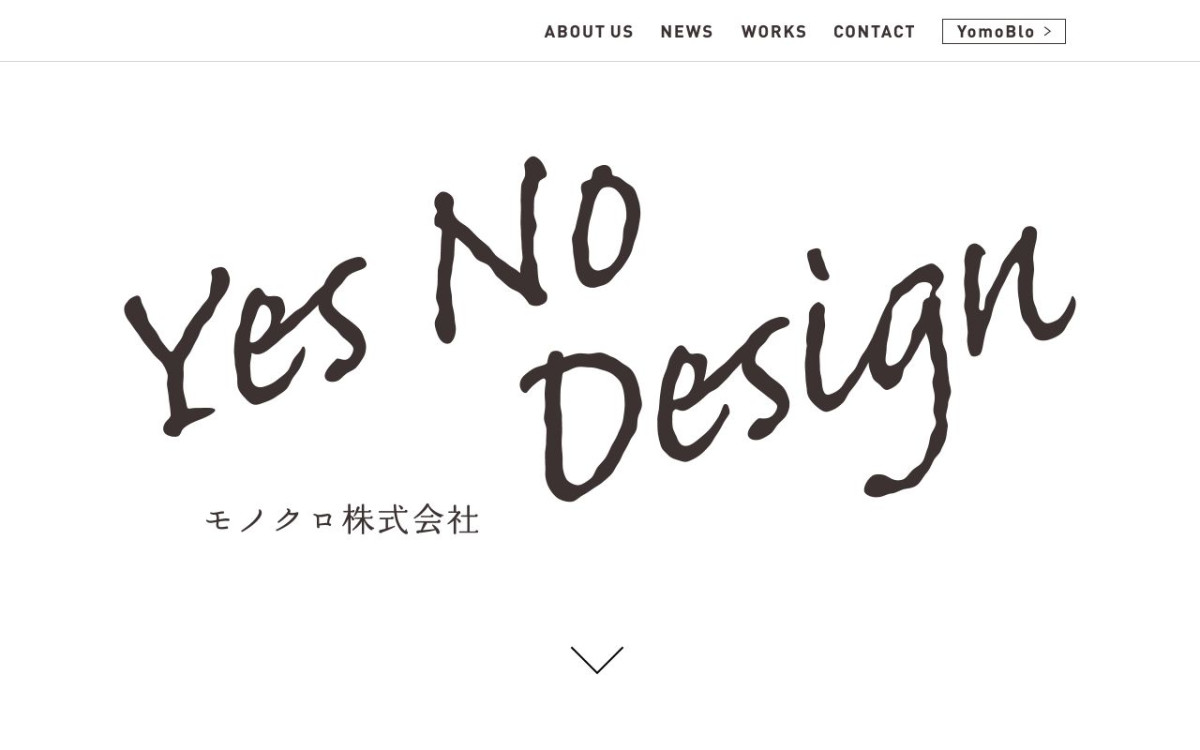
Task: Click the large N of No
Action: pos(490,250)
